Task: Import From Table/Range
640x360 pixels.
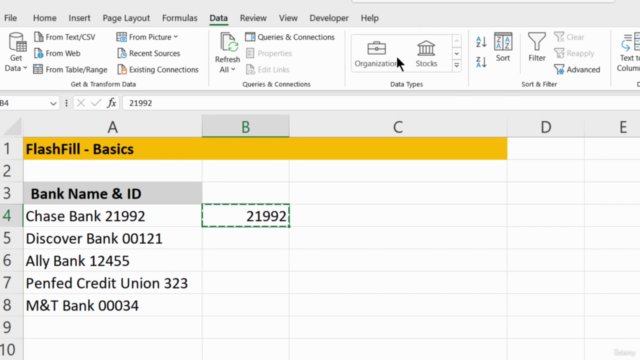Action: 70,70
